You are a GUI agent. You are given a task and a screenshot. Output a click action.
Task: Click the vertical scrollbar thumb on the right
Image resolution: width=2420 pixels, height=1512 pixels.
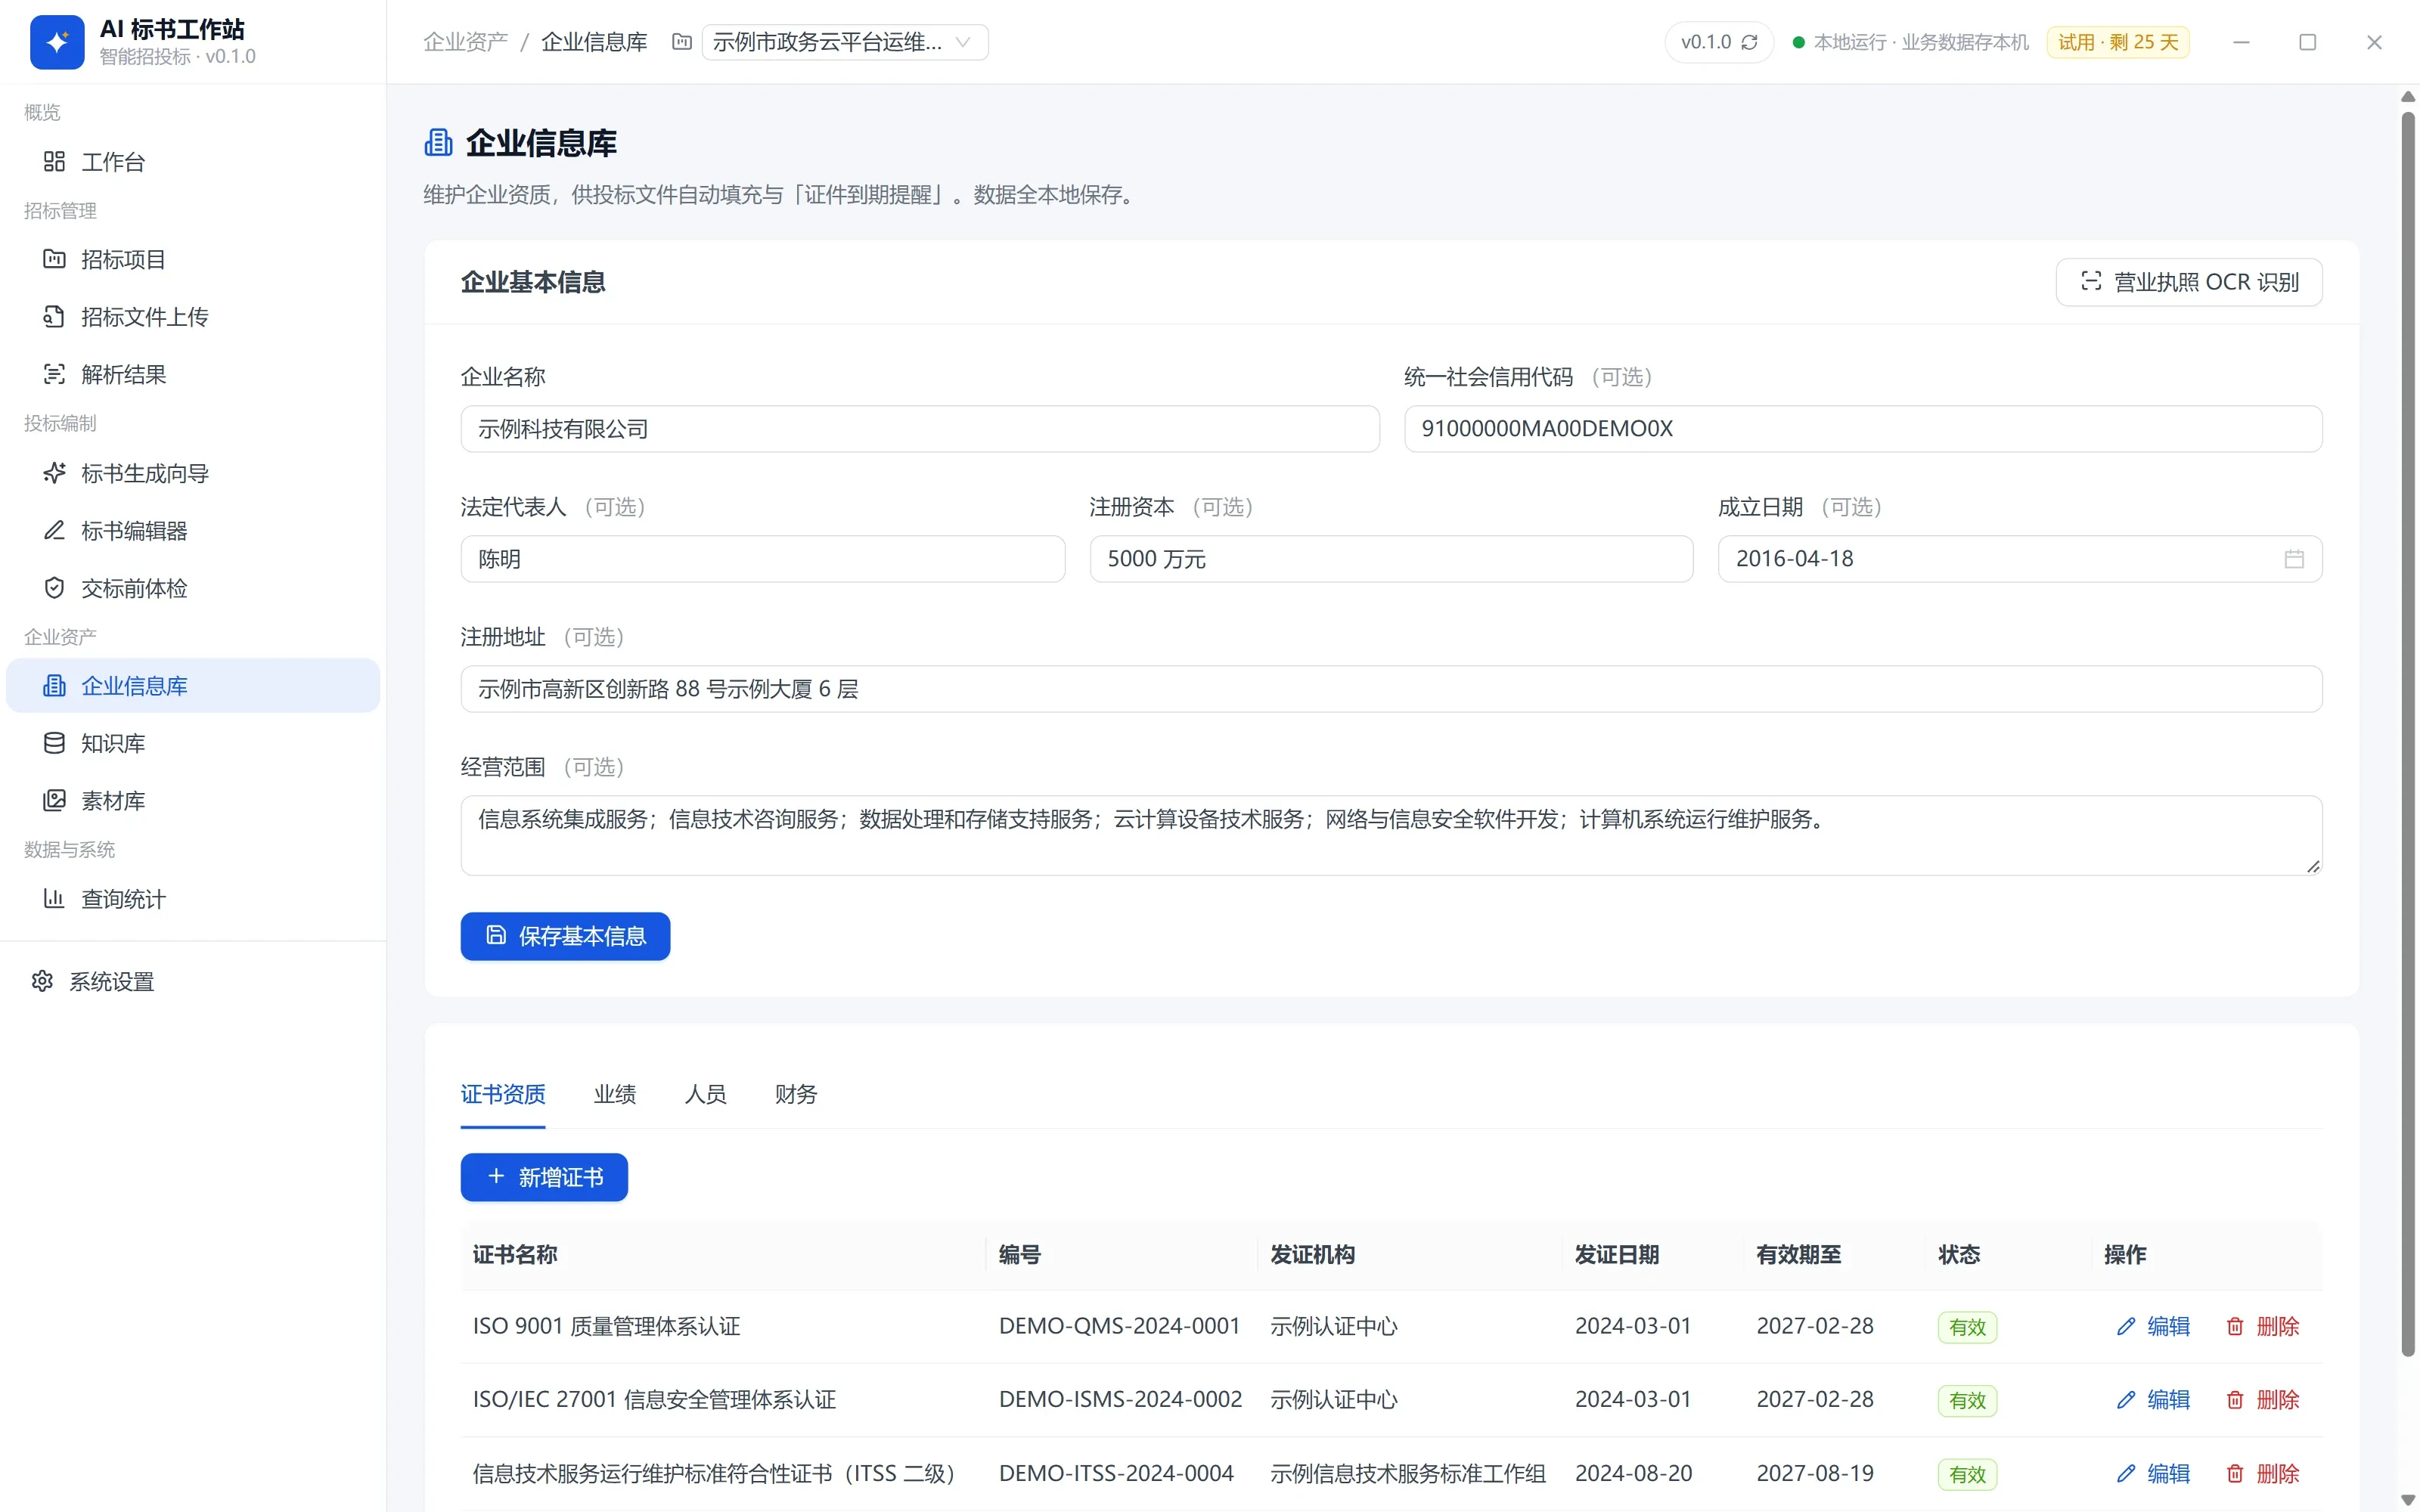pos(2408,735)
